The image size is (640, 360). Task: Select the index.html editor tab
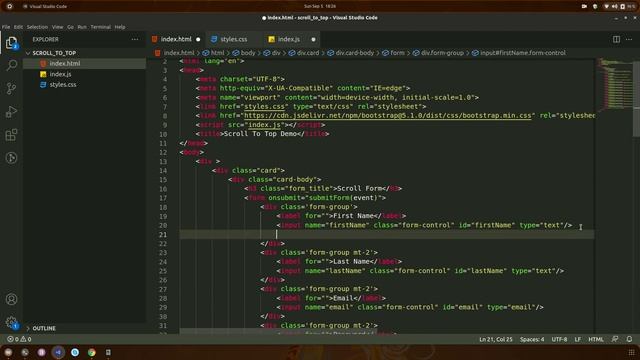pyautogui.click(x=176, y=39)
